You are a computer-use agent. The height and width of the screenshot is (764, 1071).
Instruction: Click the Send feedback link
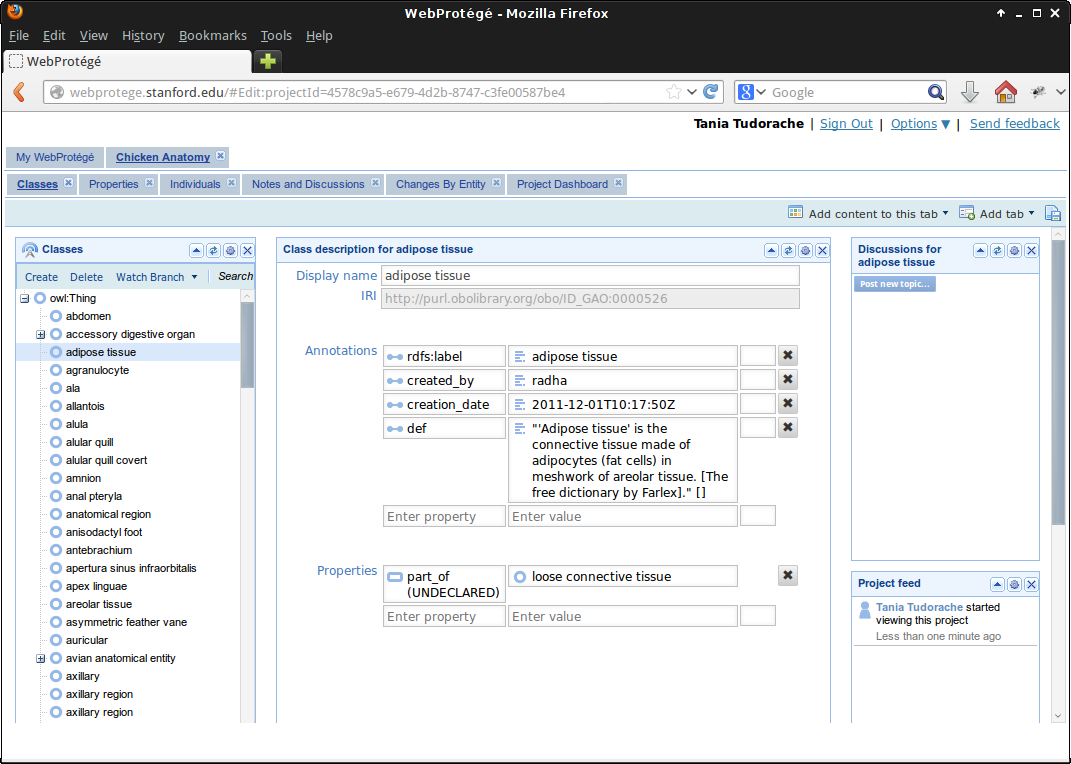pos(1014,124)
